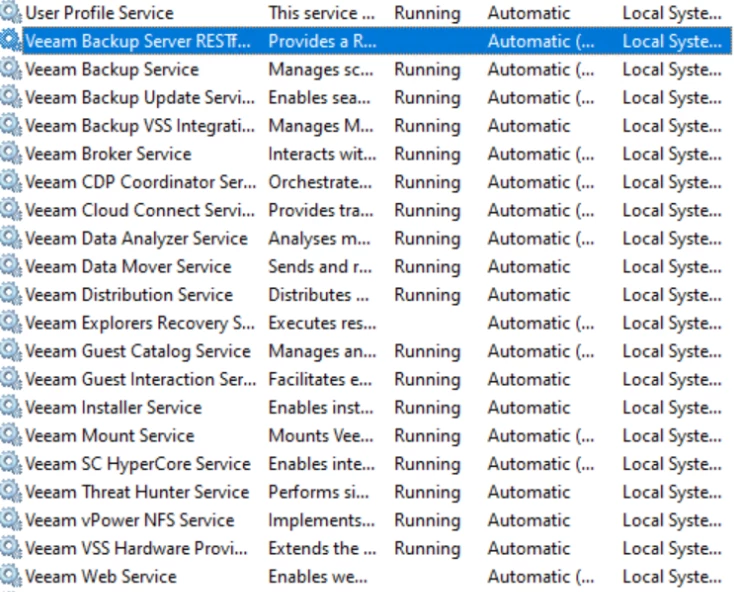Click Local Syste... account of Veeam Broker Service
Viewport: 734px width, 592px height.
(672, 154)
